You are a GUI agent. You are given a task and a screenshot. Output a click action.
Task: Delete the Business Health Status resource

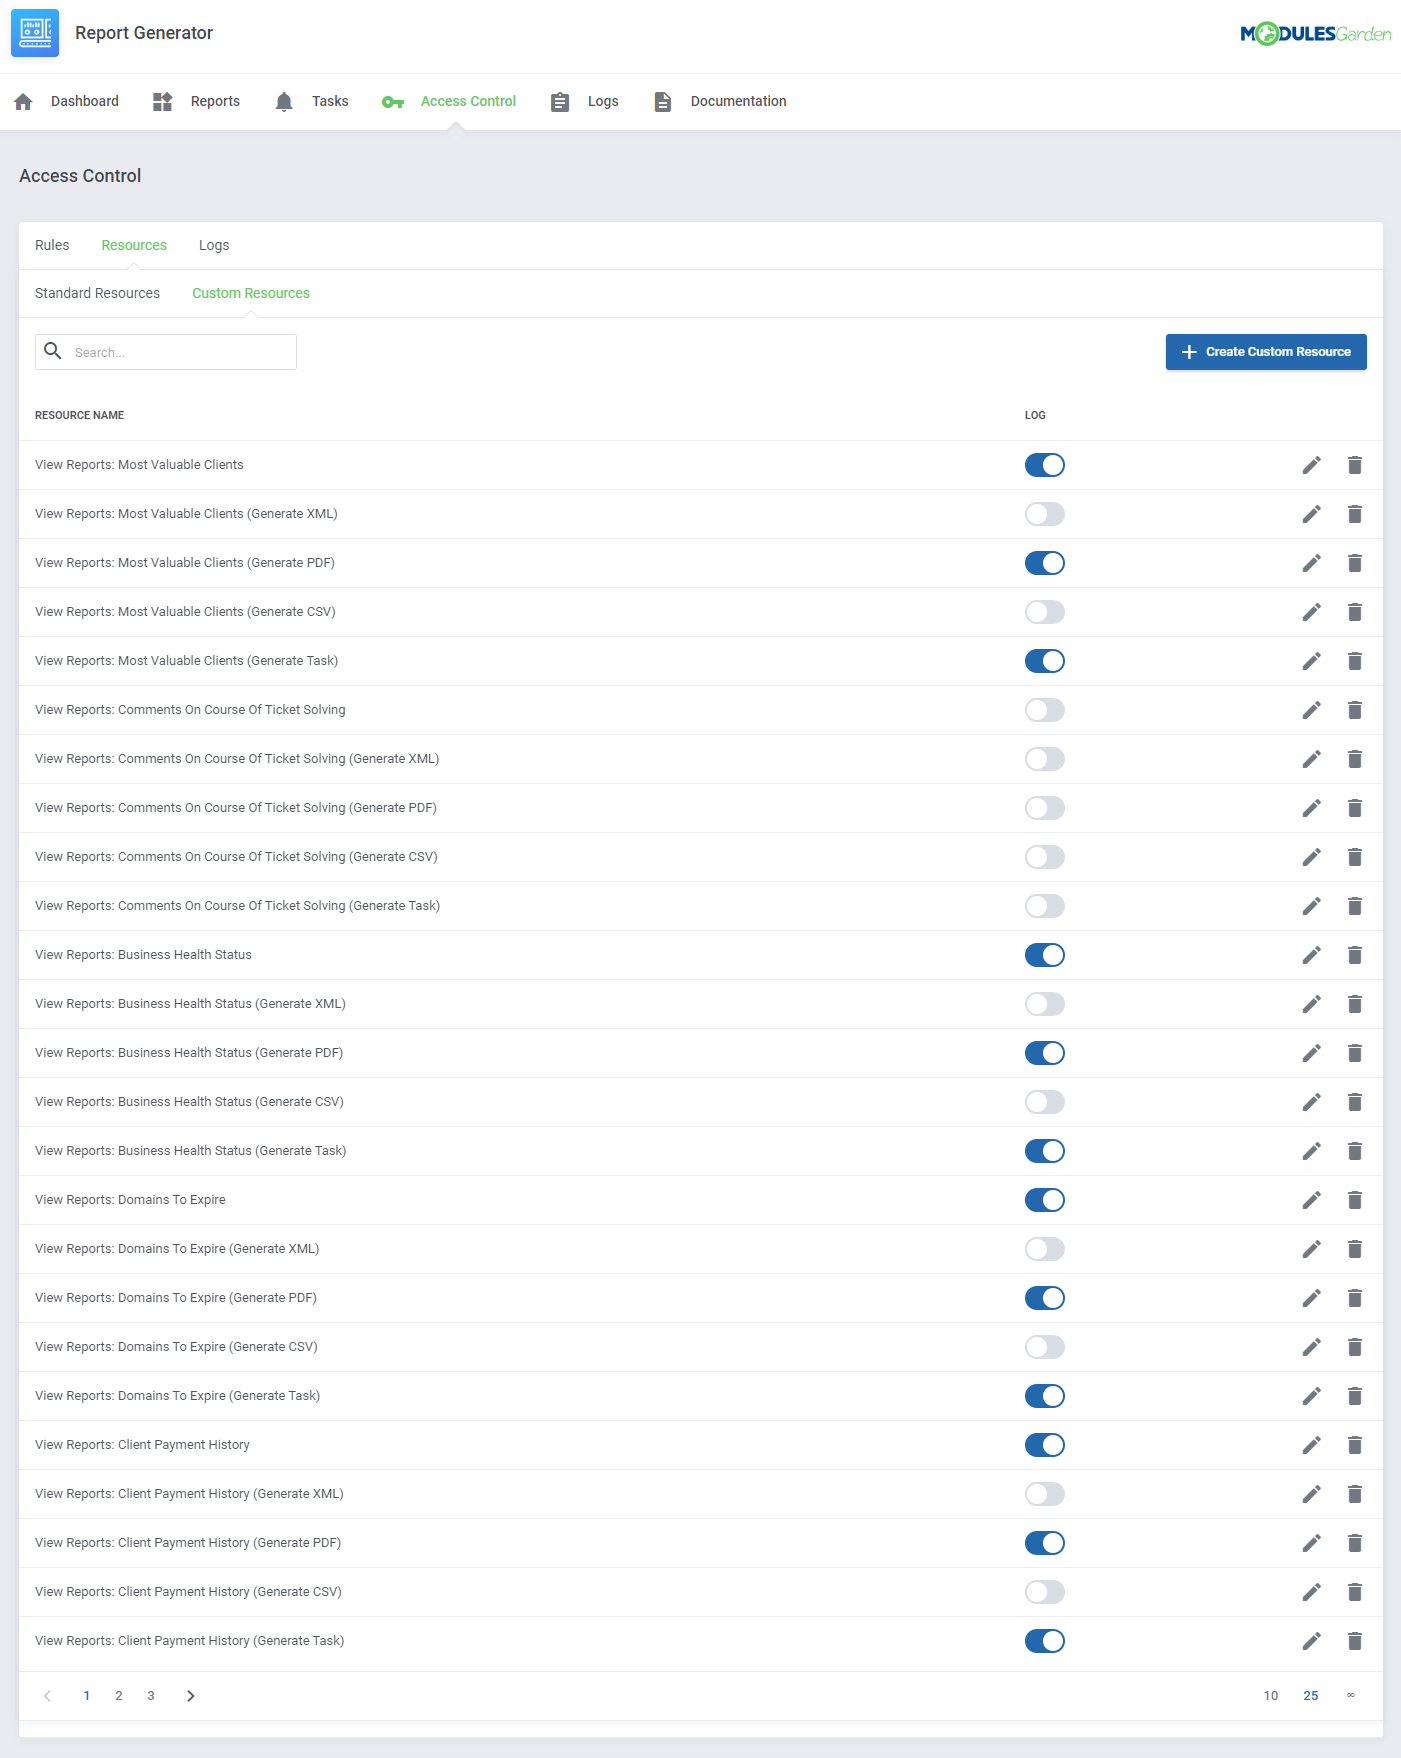1354,955
